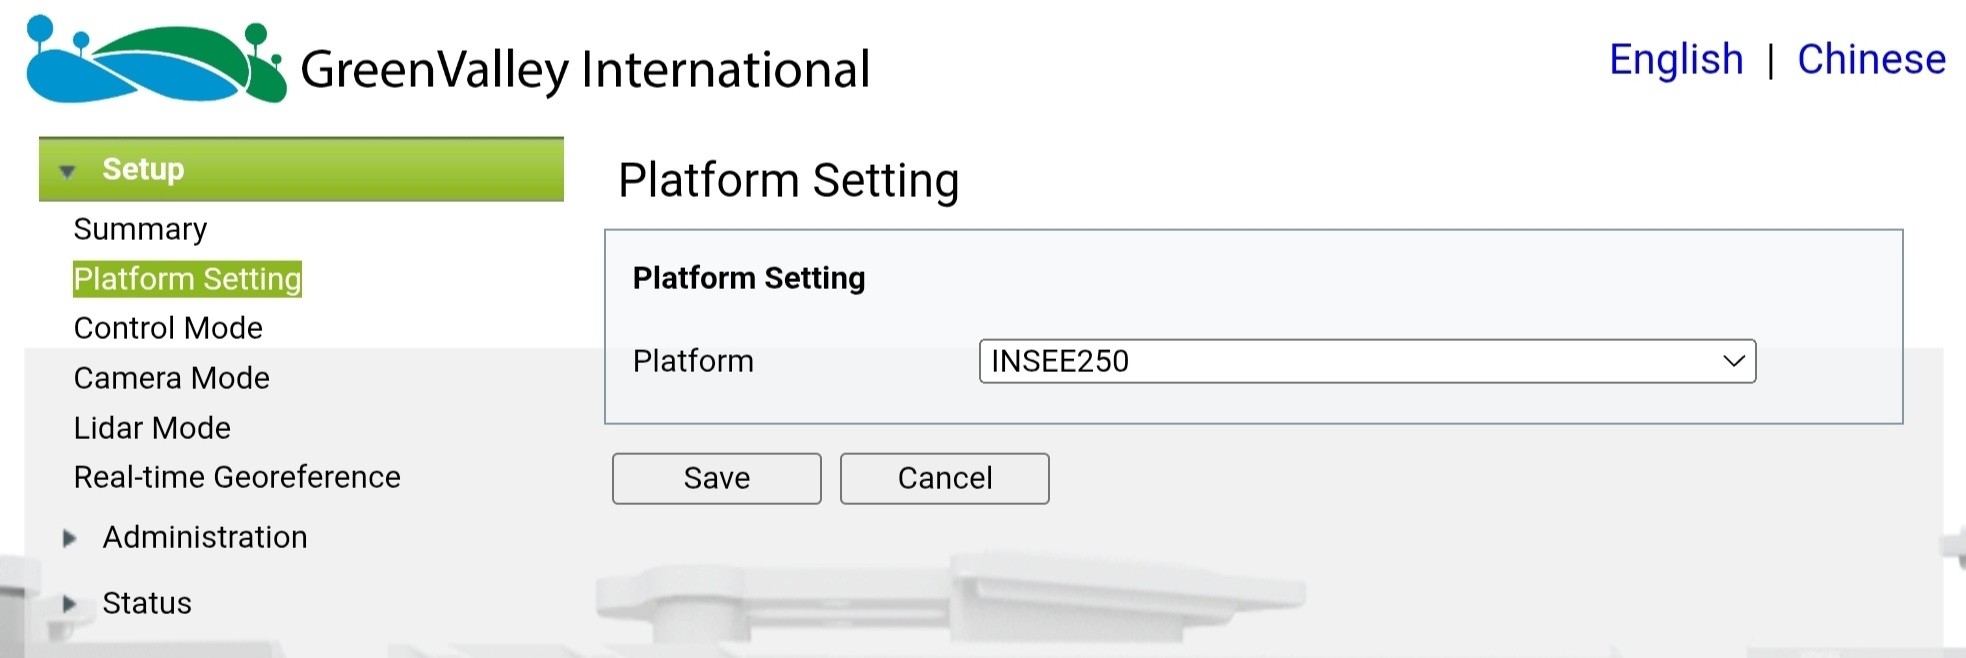Open the Platform dropdown chevron
This screenshot has width=1966, height=658.
[1734, 361]
